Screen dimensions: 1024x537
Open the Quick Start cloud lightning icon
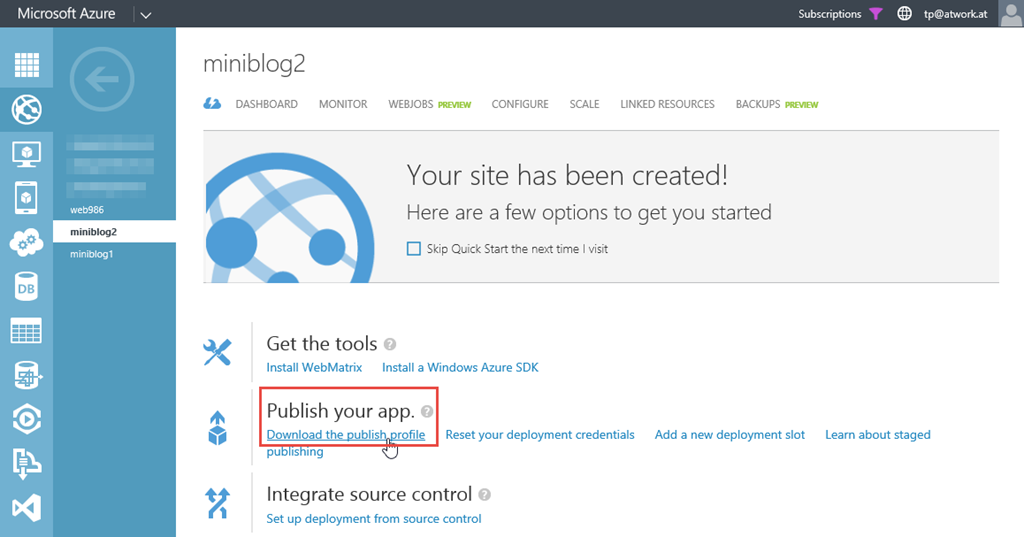click(212, 104)
